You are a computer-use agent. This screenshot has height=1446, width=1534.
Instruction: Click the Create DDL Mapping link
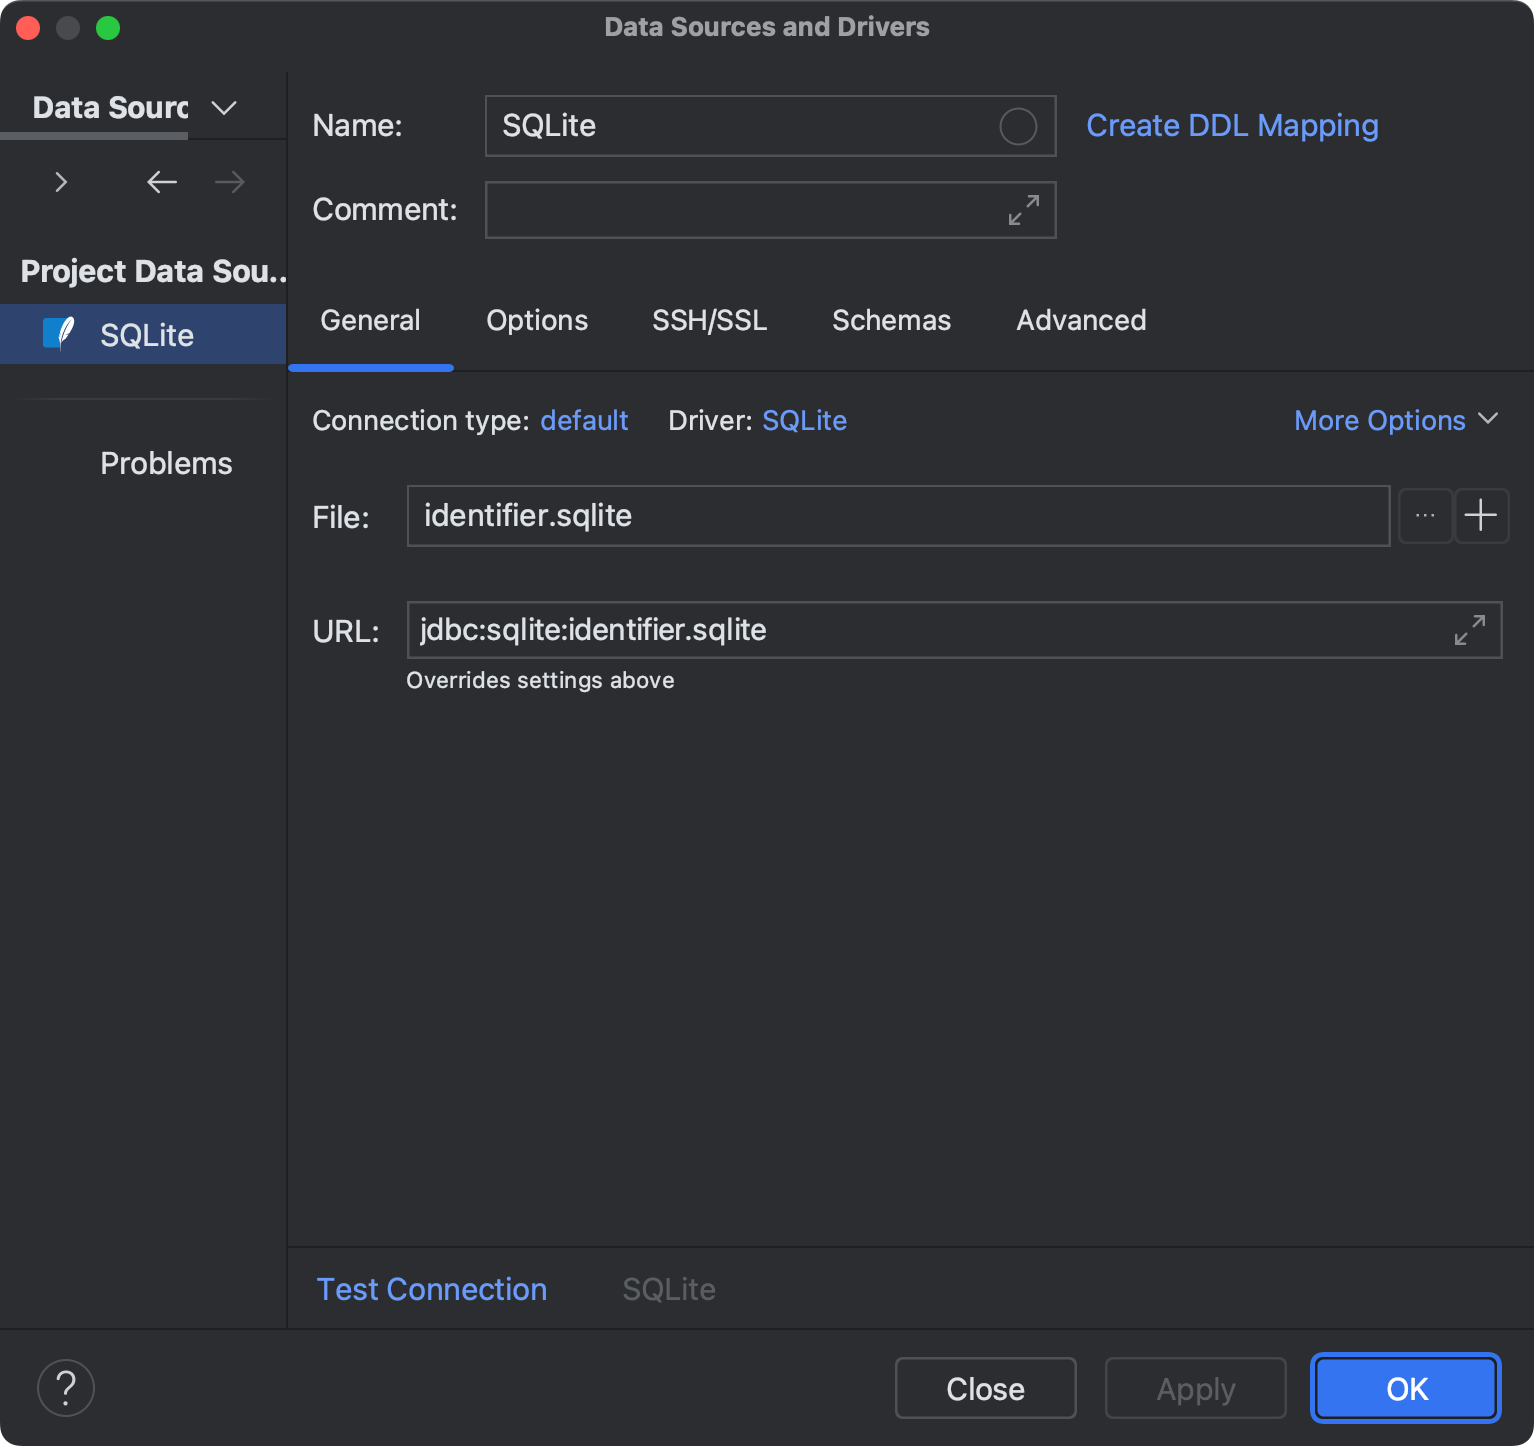[x=1232, y=125]
